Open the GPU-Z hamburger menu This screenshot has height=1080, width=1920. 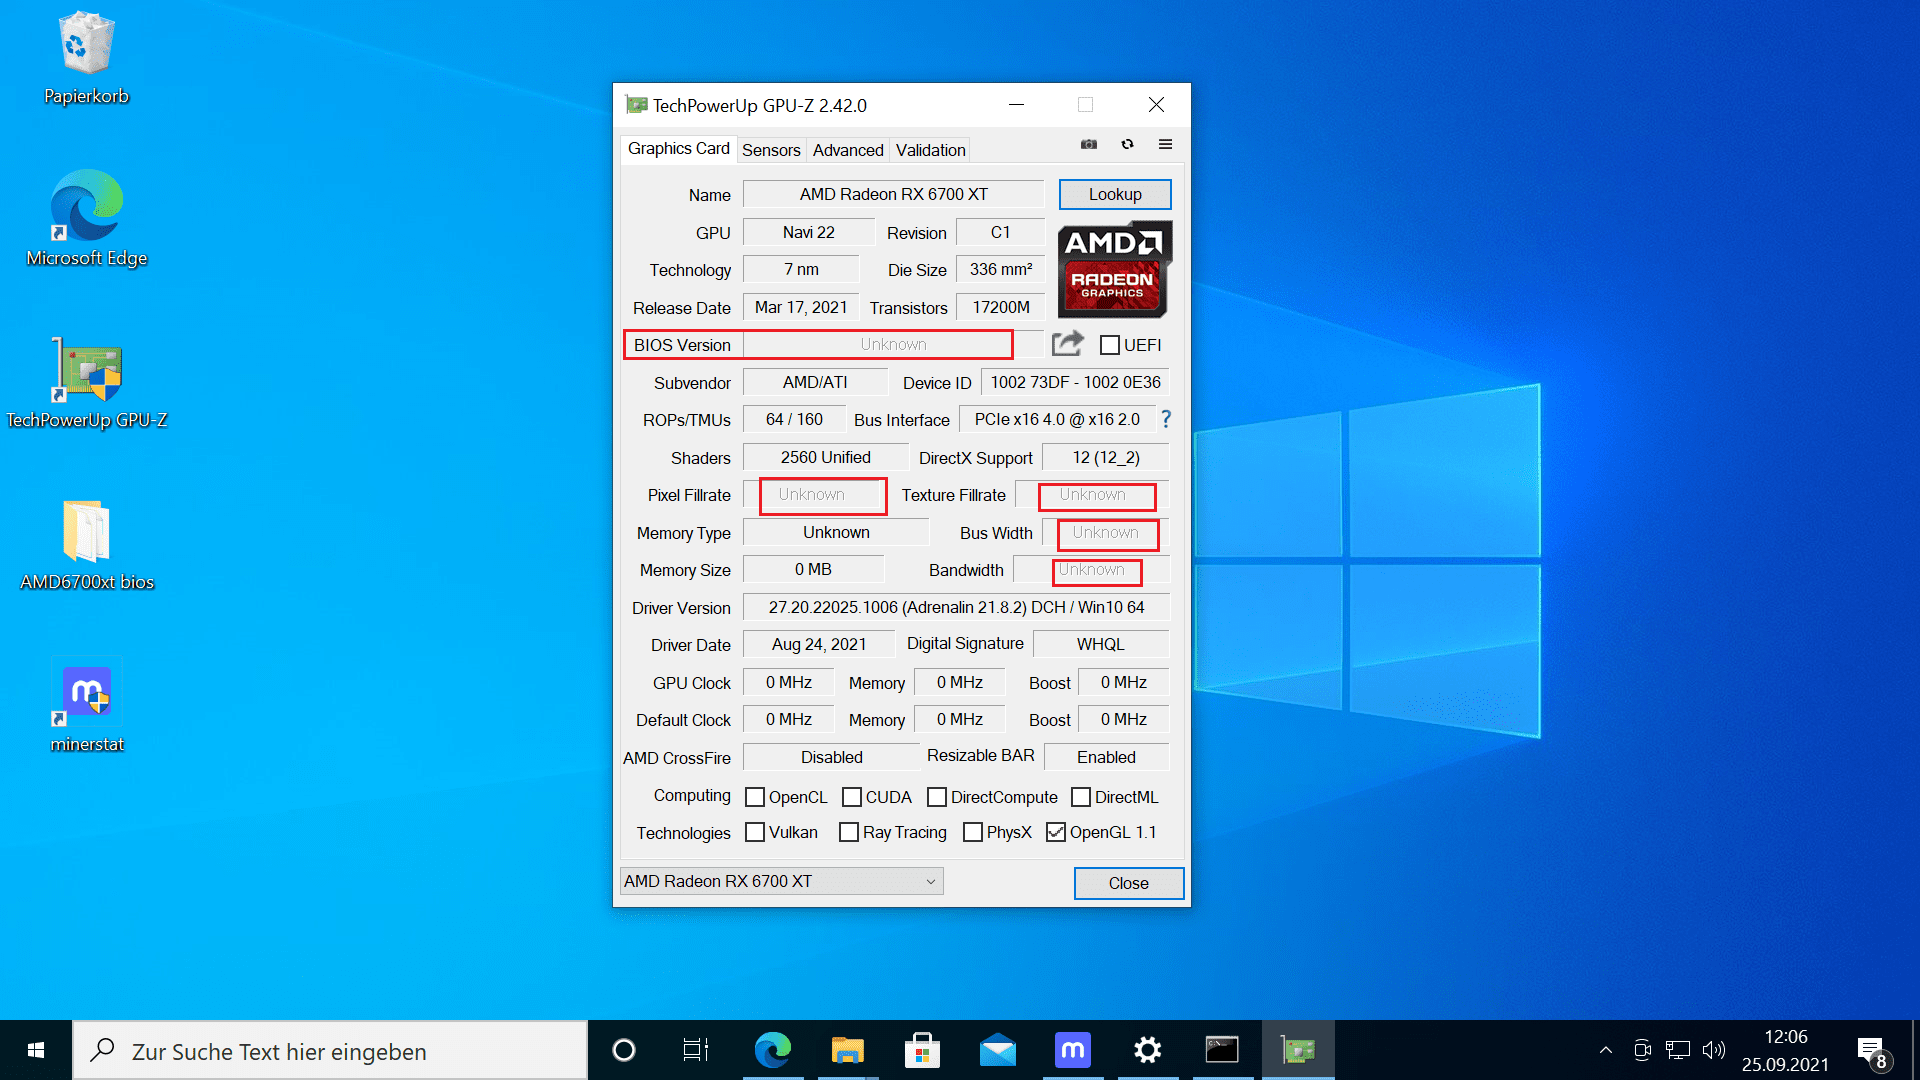[x=1165, y=144]
